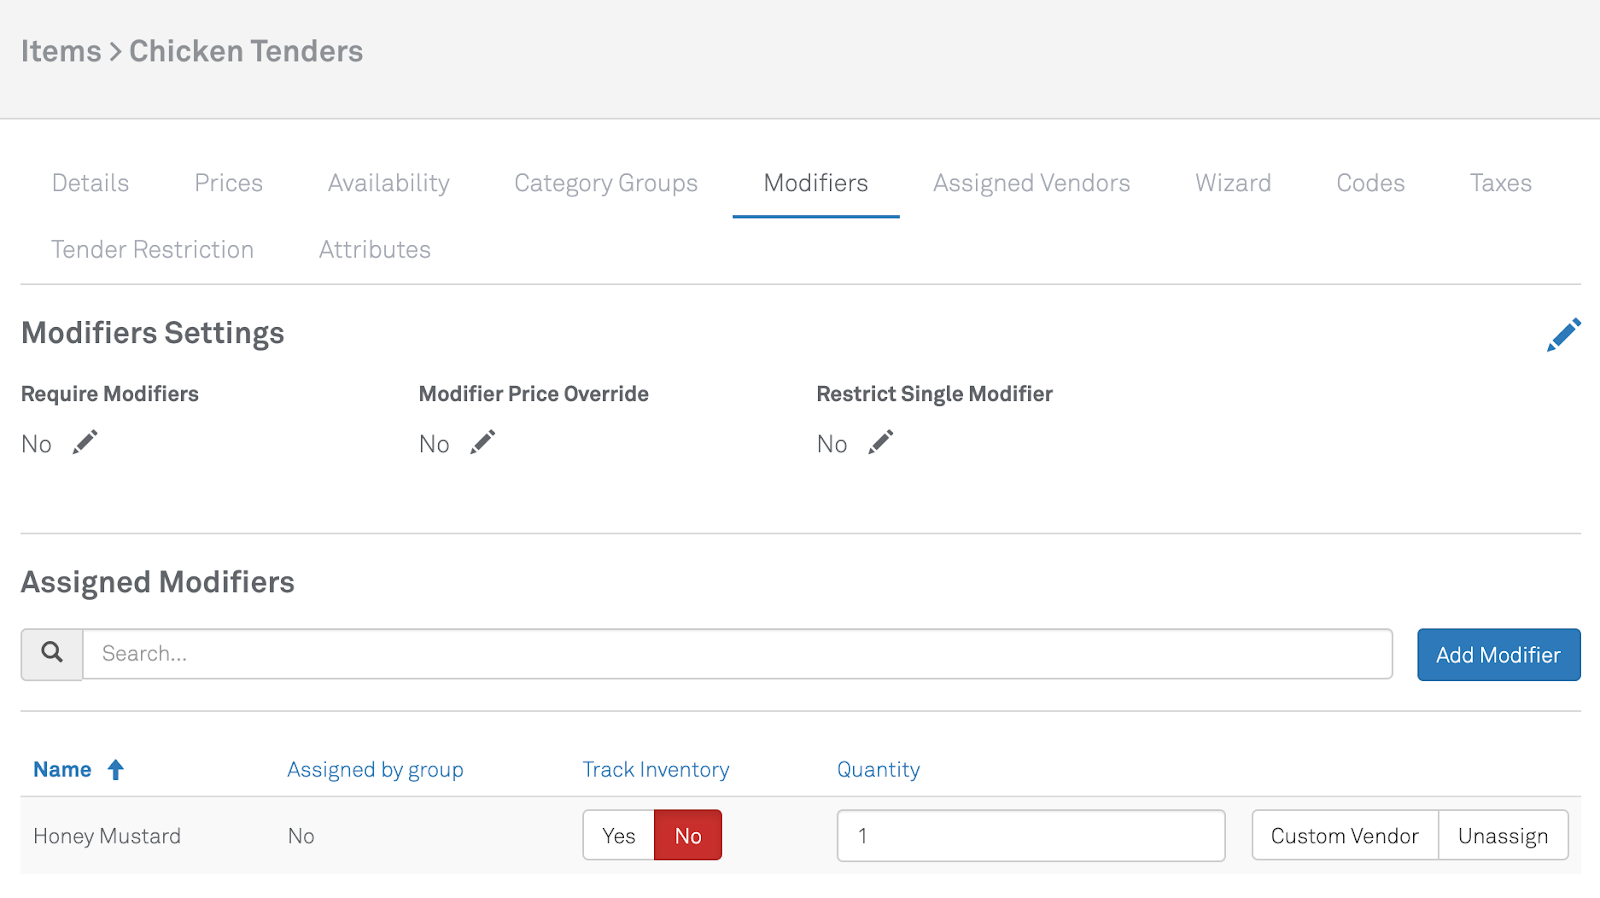Open the Tender Restriction tab
The width and height of the screenshot is (1600, 898).
[152, 249]
